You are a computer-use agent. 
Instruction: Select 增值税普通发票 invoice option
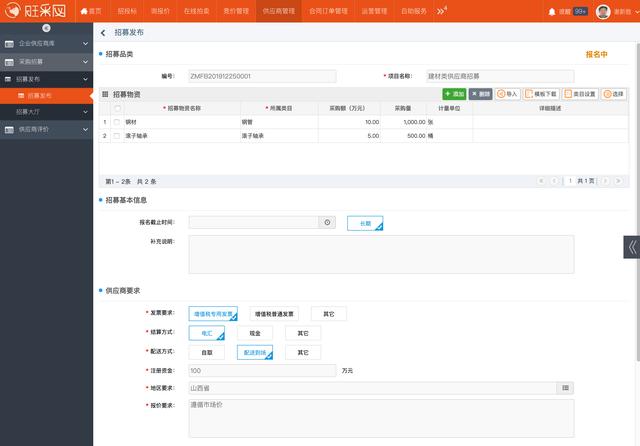[274, 314]
